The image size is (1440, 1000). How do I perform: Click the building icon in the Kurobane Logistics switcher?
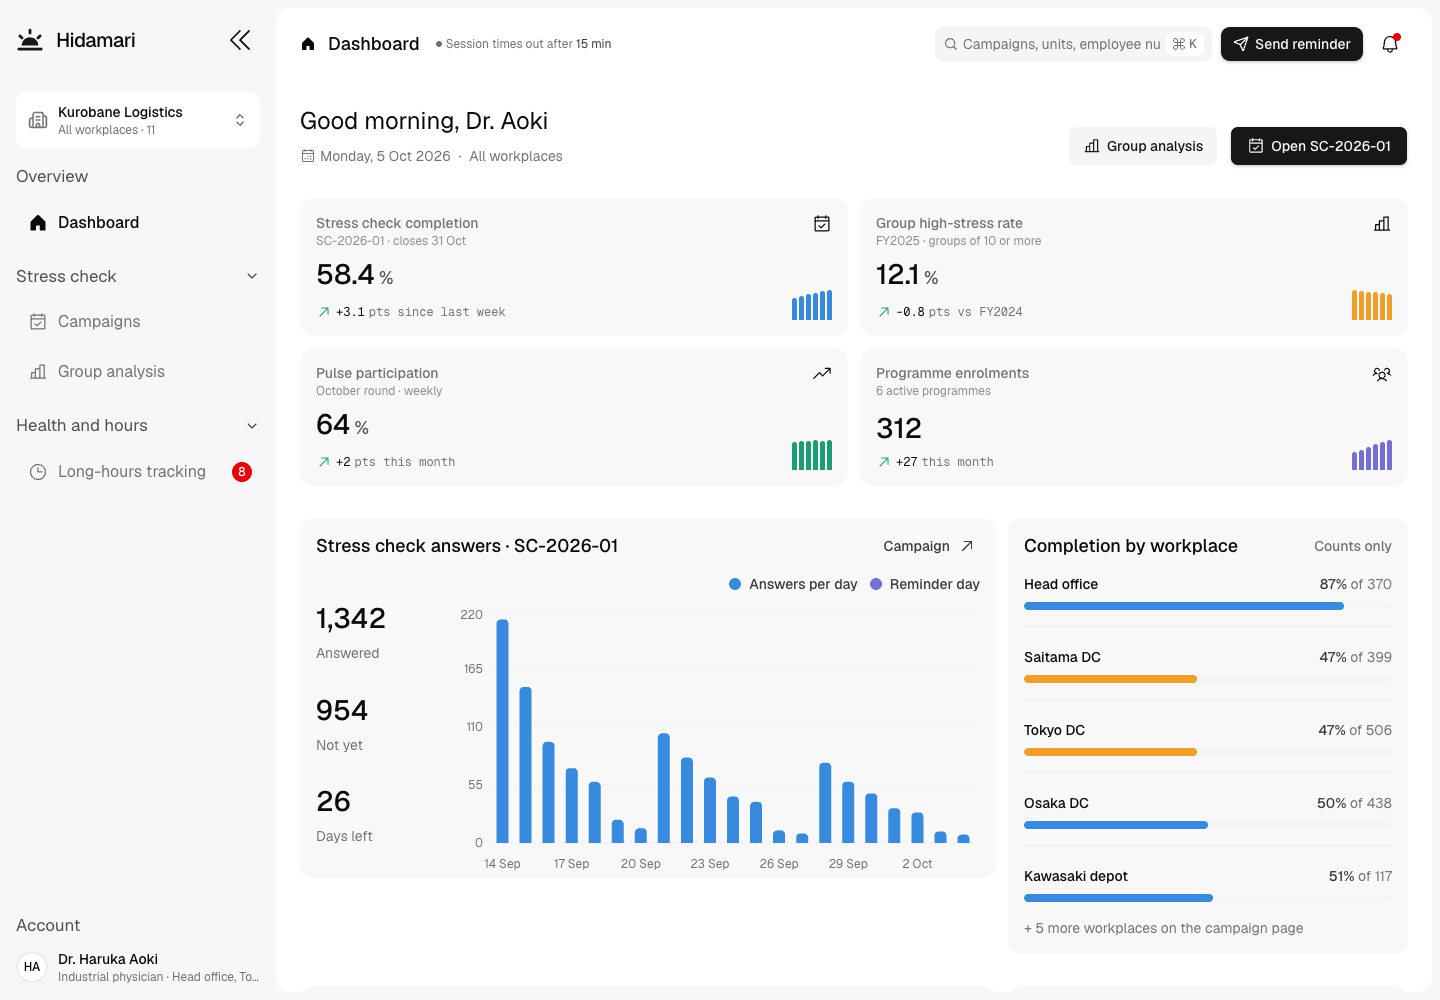[38, 120]
